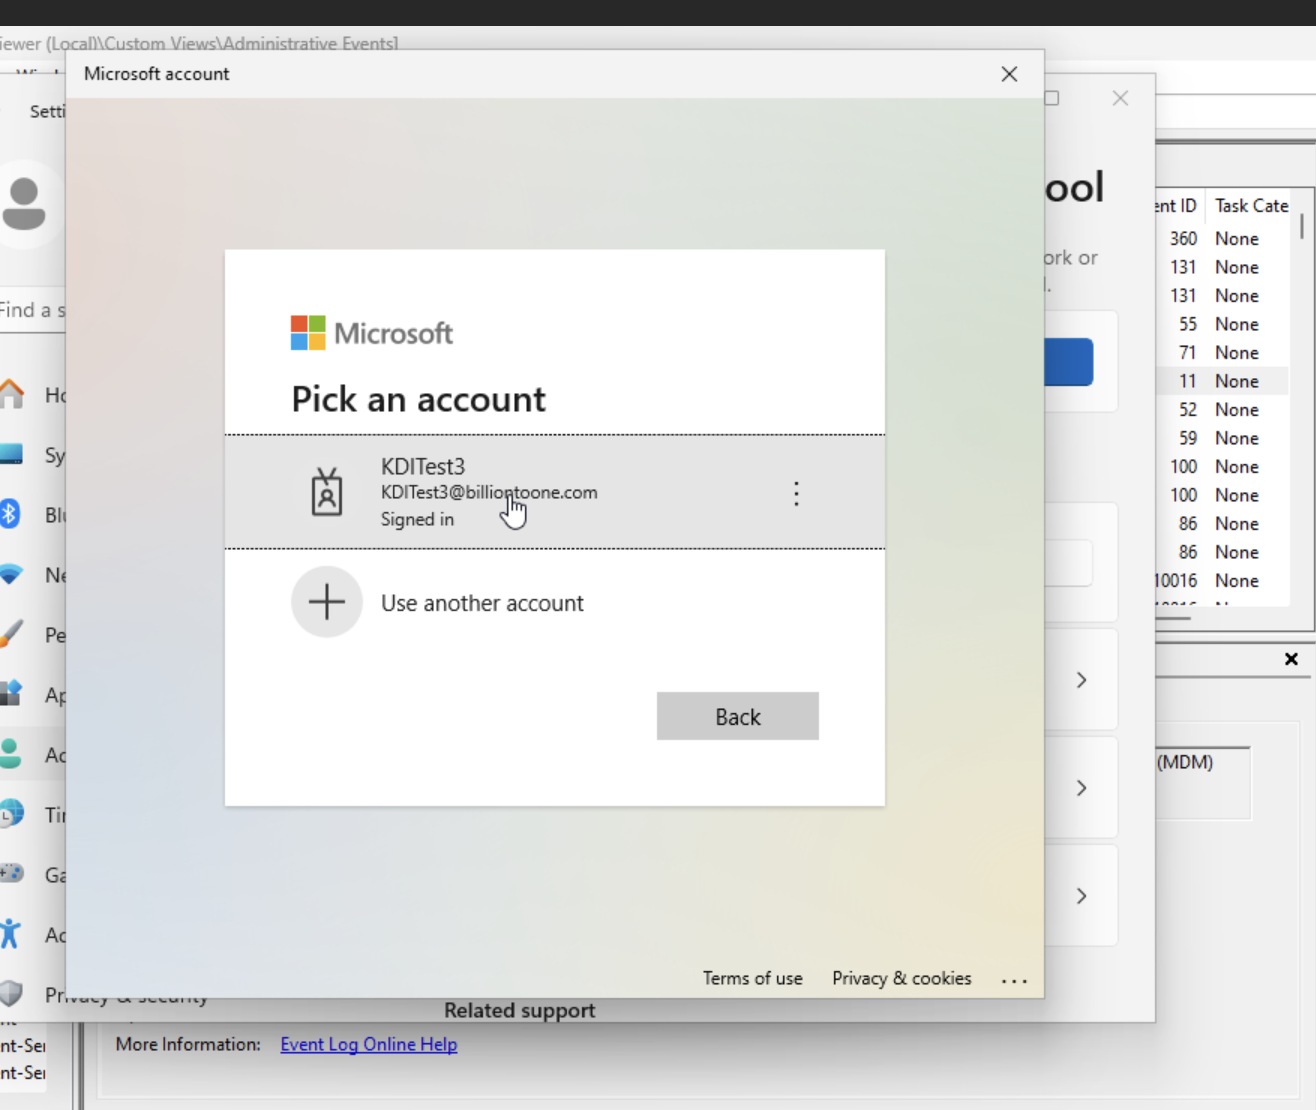
Task: Close the Microsoft account dialog
Action: pyautogui.click(x=1009, y=74)
